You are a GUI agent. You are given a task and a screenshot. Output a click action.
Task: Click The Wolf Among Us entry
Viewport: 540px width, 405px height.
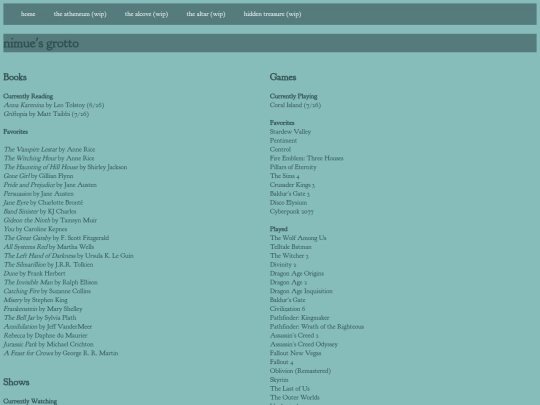(x=298, y=238)
